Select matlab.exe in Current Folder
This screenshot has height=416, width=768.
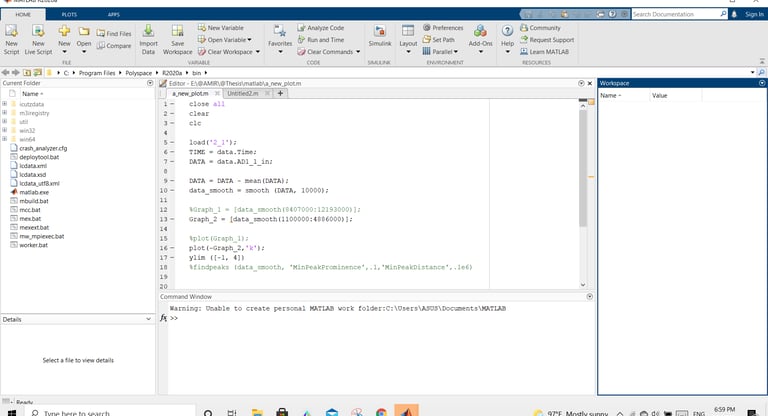34,192
